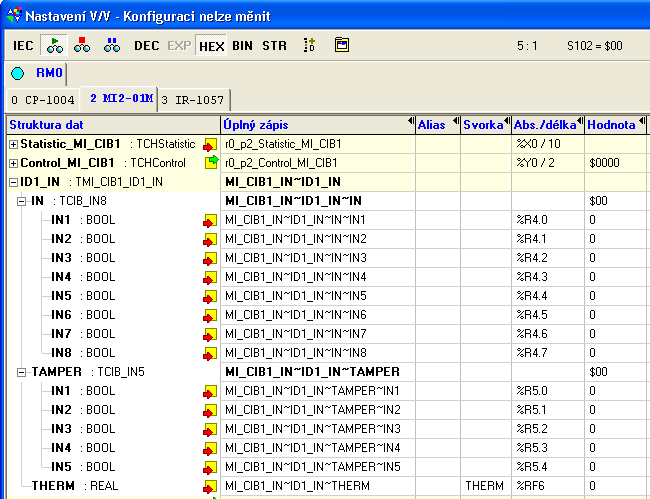Screen dimensions: 650x499
Task: Click the arrow icon in MI_CIB1_IN~ID1_IN~IN~IN3 row
Action: (210, 259)
